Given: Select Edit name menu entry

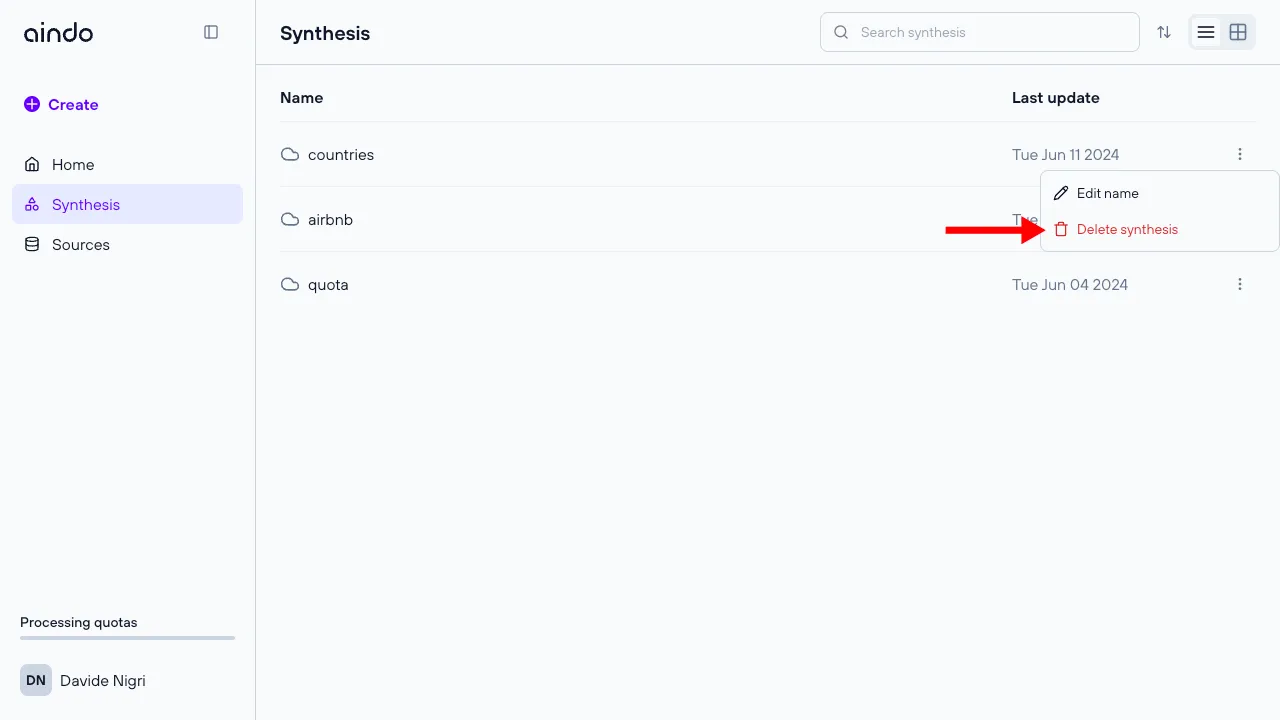Looking at the screenshot, I should coord(1160,193).
